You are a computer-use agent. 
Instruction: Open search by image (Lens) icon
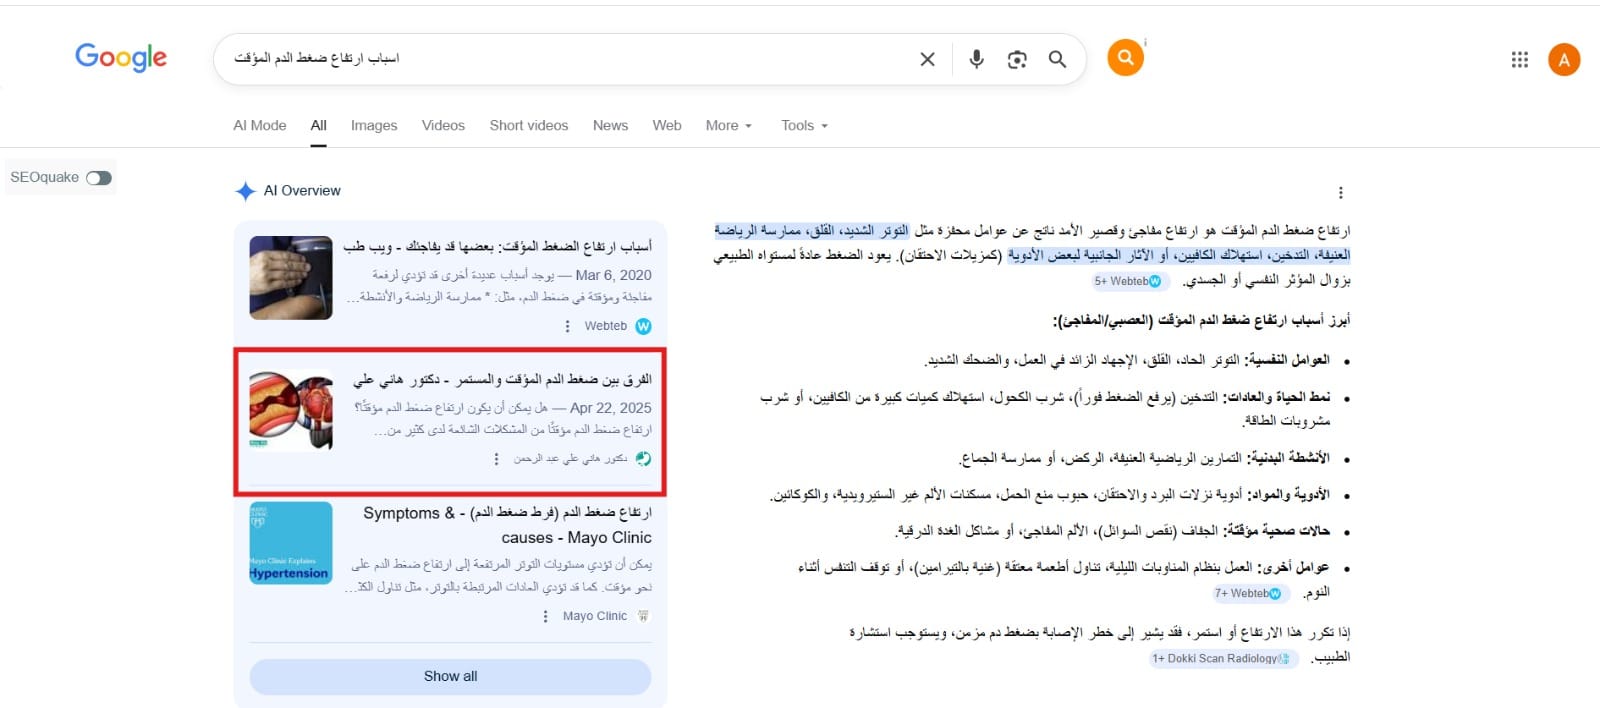click(x=1017, y=59)
